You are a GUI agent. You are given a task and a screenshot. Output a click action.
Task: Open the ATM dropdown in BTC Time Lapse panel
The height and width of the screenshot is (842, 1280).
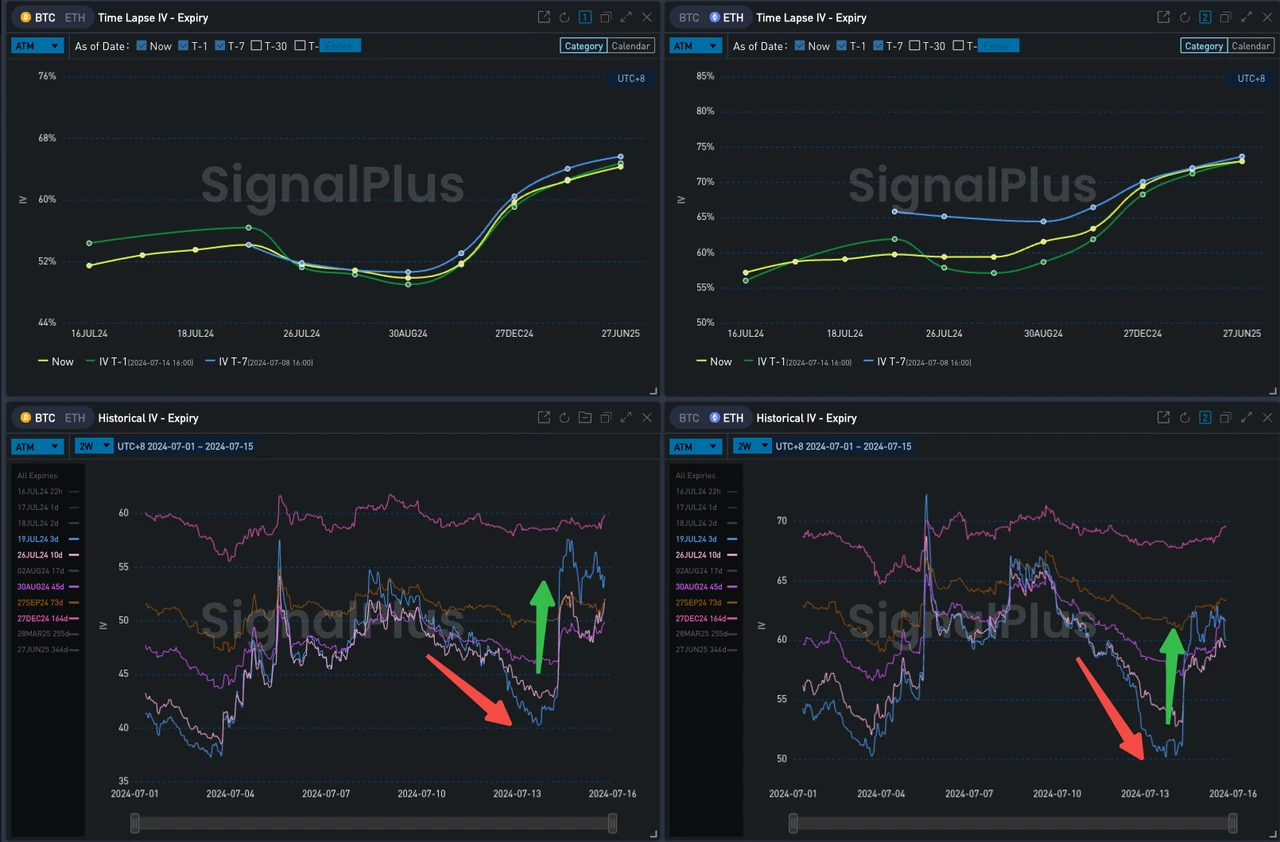coord(37,45)
